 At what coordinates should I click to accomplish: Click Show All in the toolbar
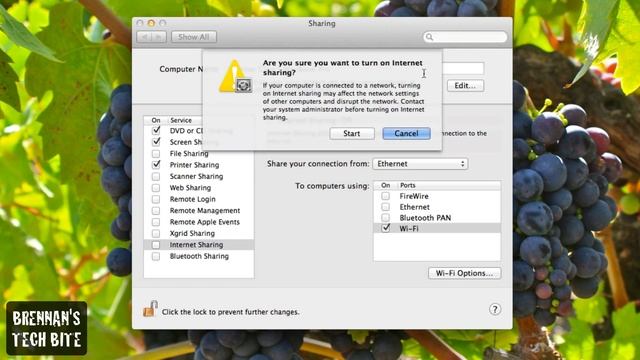click(x=194, y=37)
